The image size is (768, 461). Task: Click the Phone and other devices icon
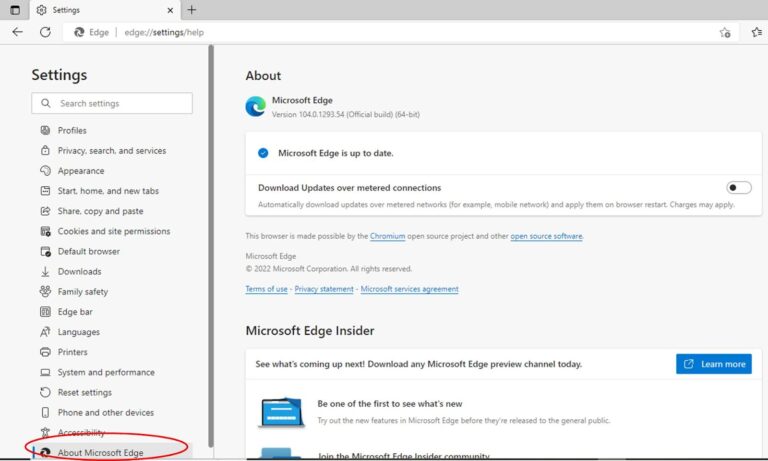tap(45, 412)
